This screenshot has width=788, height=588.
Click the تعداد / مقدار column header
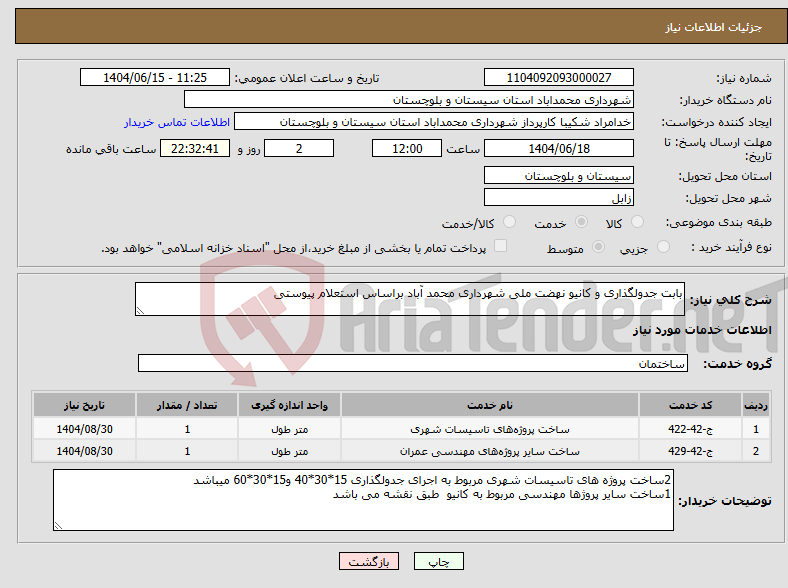[x=187, y=405]
